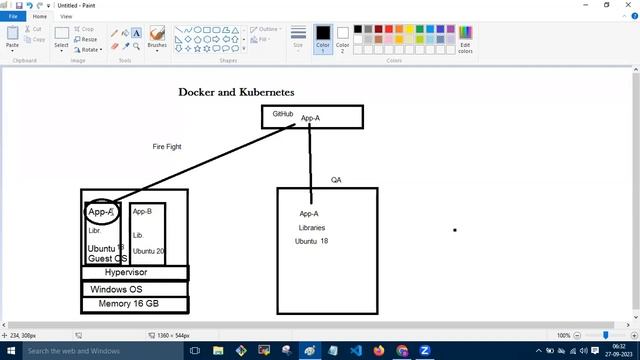The image size is (640, 360).
Task: Open the Brushes dropdown arrow
Action: coord(157,51)
